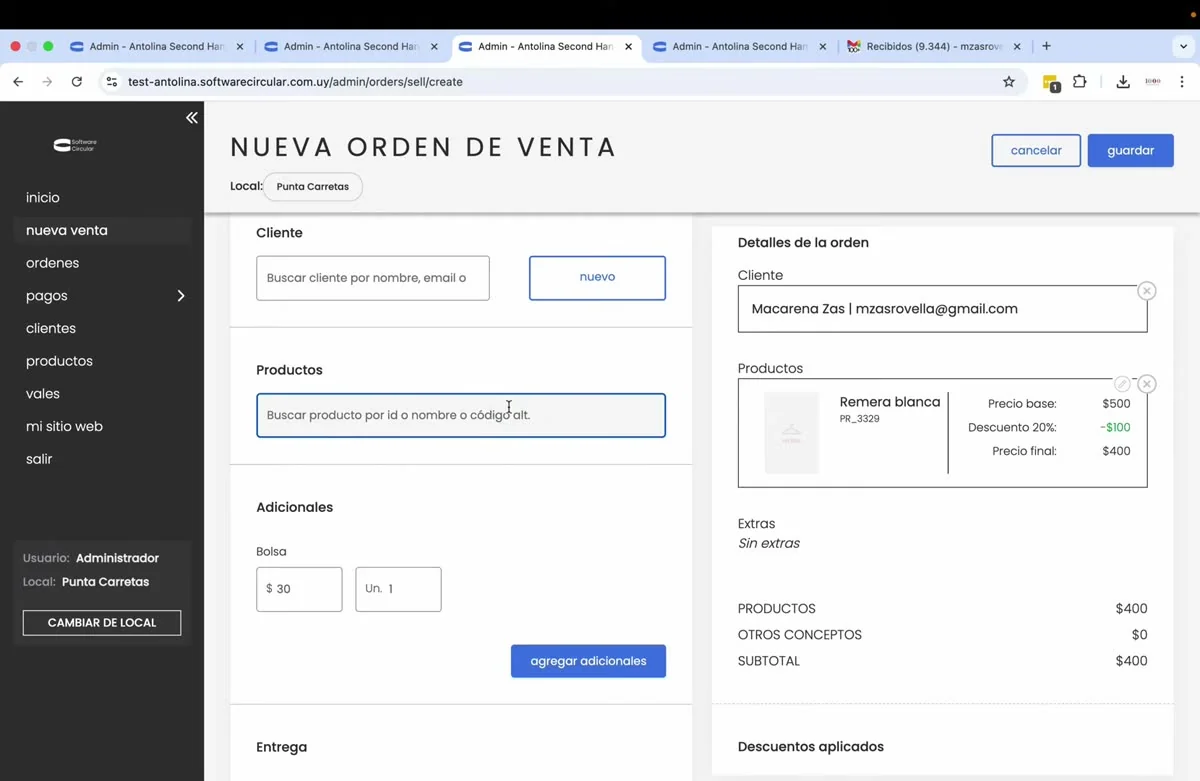Close the fourth Admin - Antolina tab
This screenshot has height=781, width=1200.
point(823,46)
